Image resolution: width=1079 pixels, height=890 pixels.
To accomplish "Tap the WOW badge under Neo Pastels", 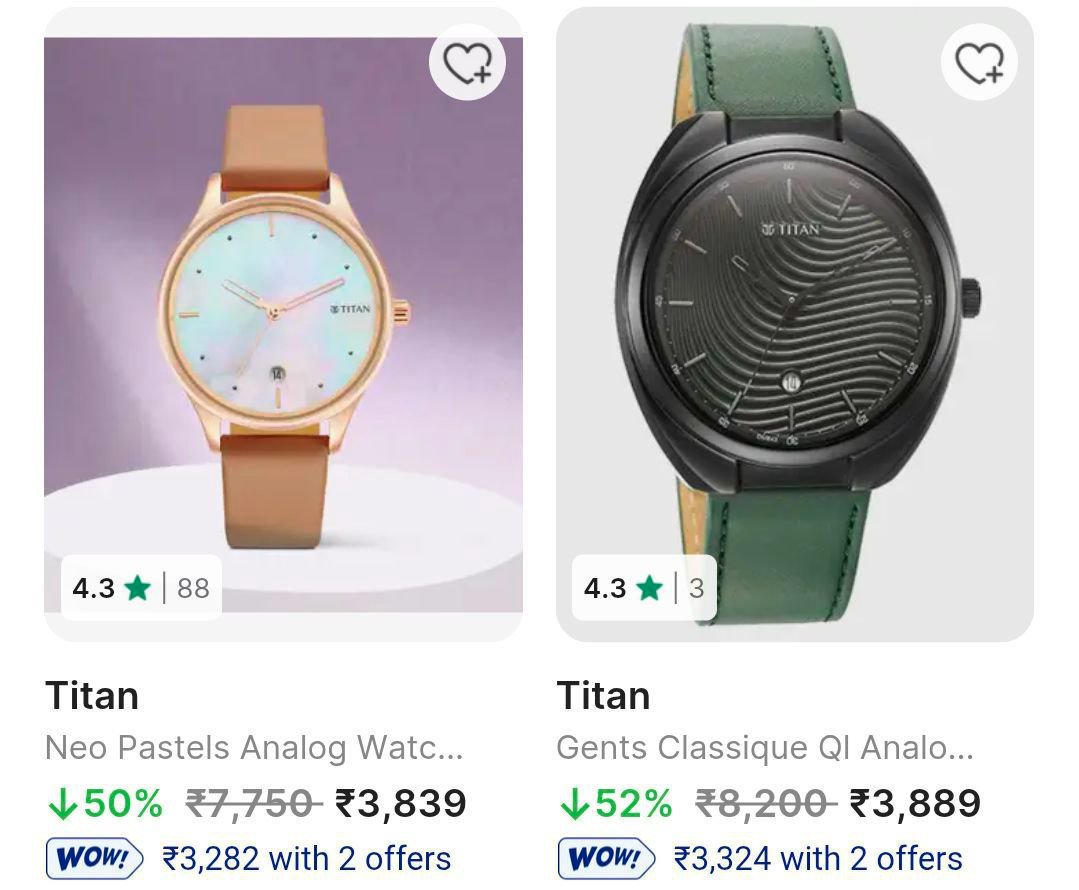I will [x=95, y=859].
